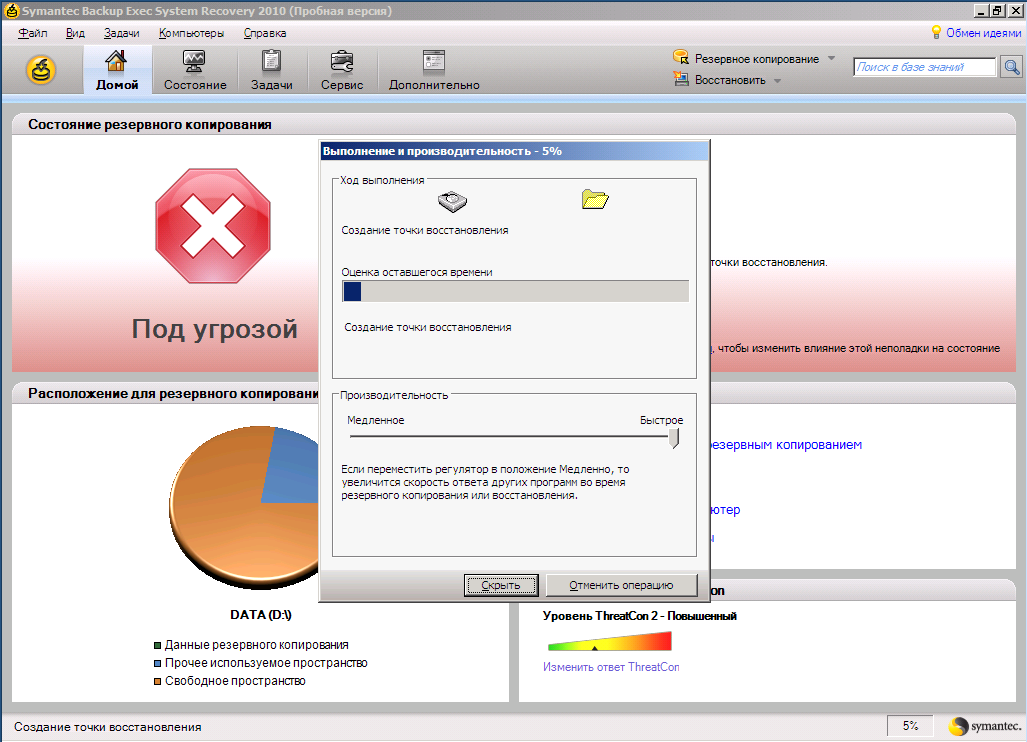Click the DATA (D:\) label

tap(261, 614)
